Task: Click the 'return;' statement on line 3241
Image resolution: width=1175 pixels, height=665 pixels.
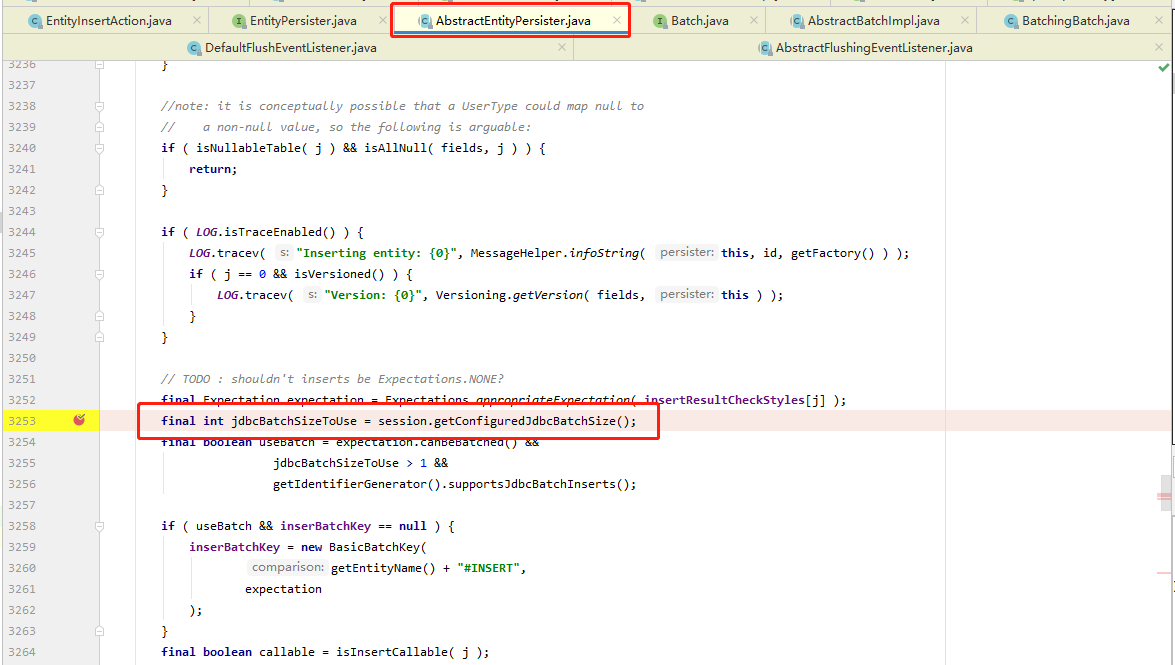Action: coord(213,169)
